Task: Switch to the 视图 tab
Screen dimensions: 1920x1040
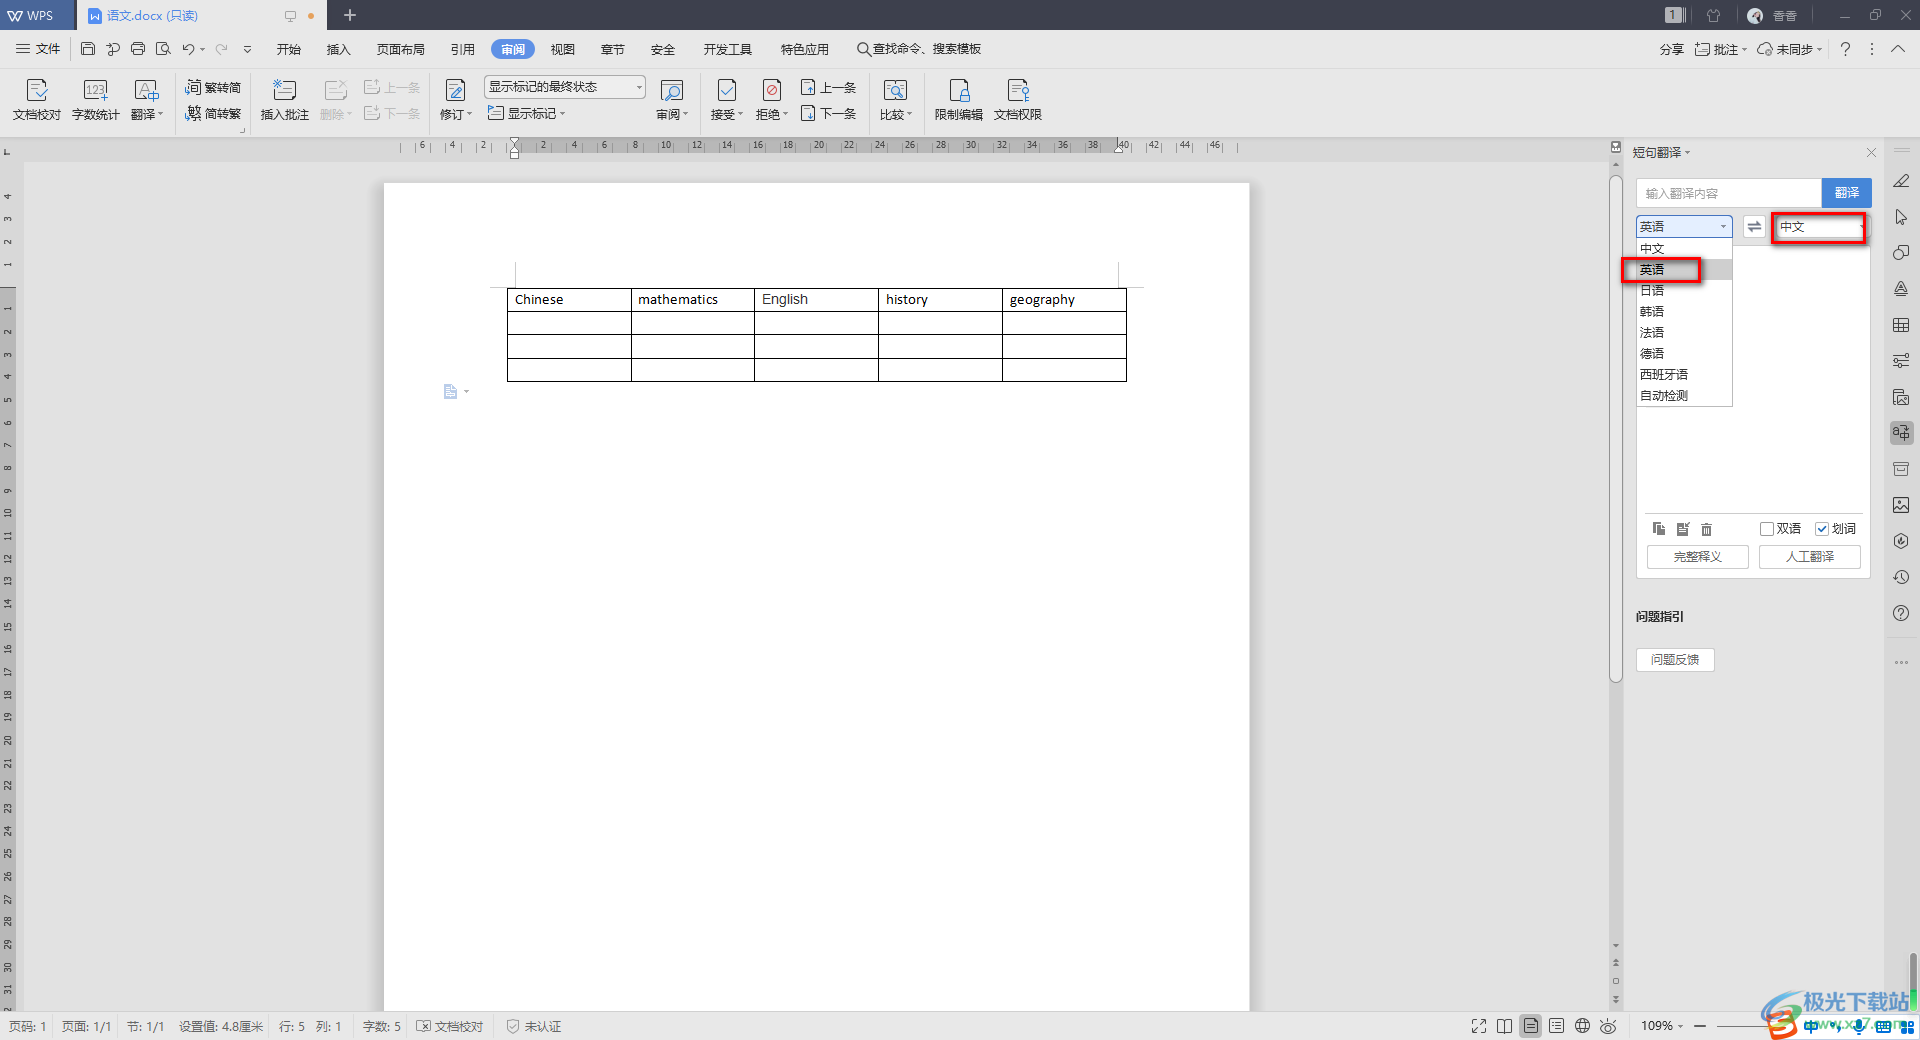Action: tap(563, 49)
